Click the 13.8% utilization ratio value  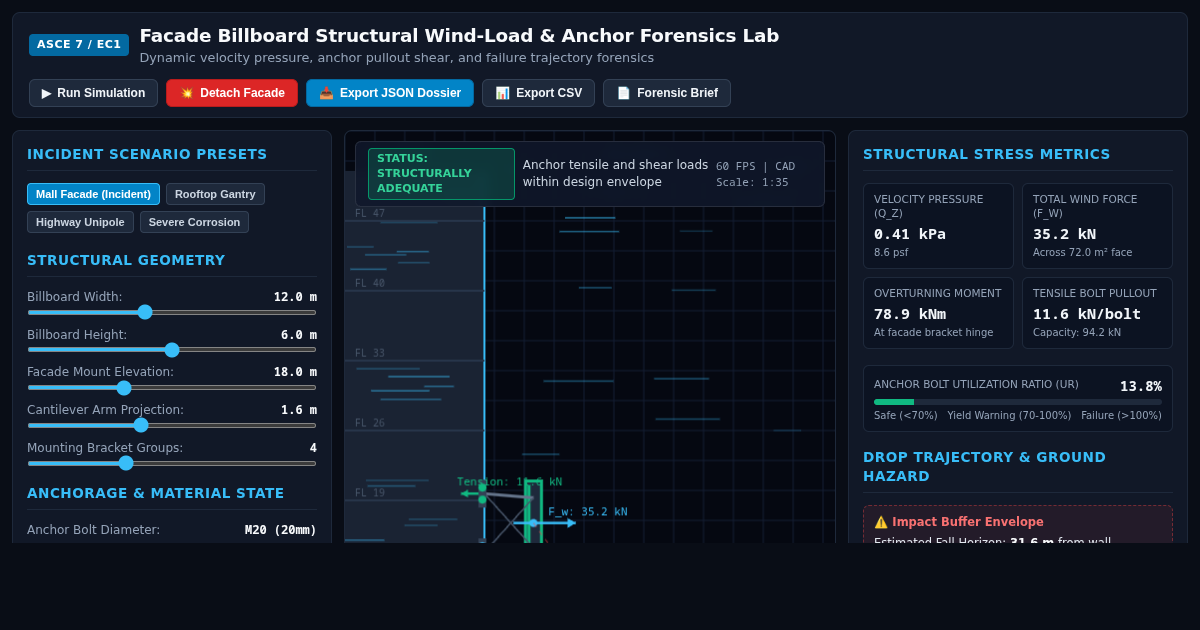coord(1141,386)
